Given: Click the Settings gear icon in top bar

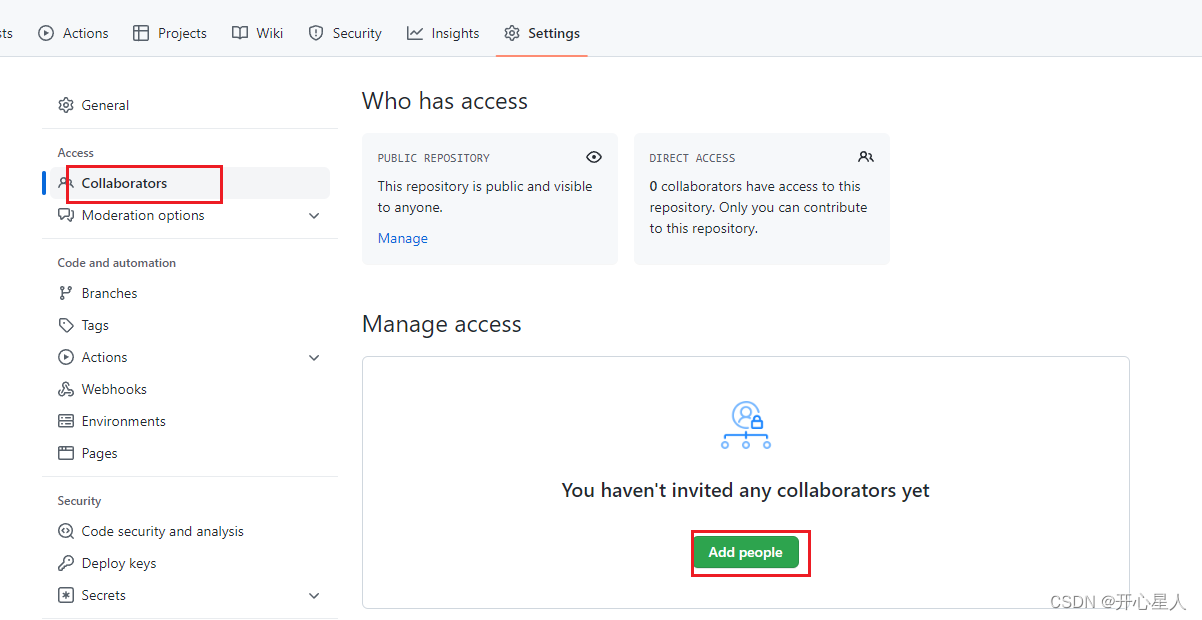Looking at the screenshot, I should [x=512, y=33].
